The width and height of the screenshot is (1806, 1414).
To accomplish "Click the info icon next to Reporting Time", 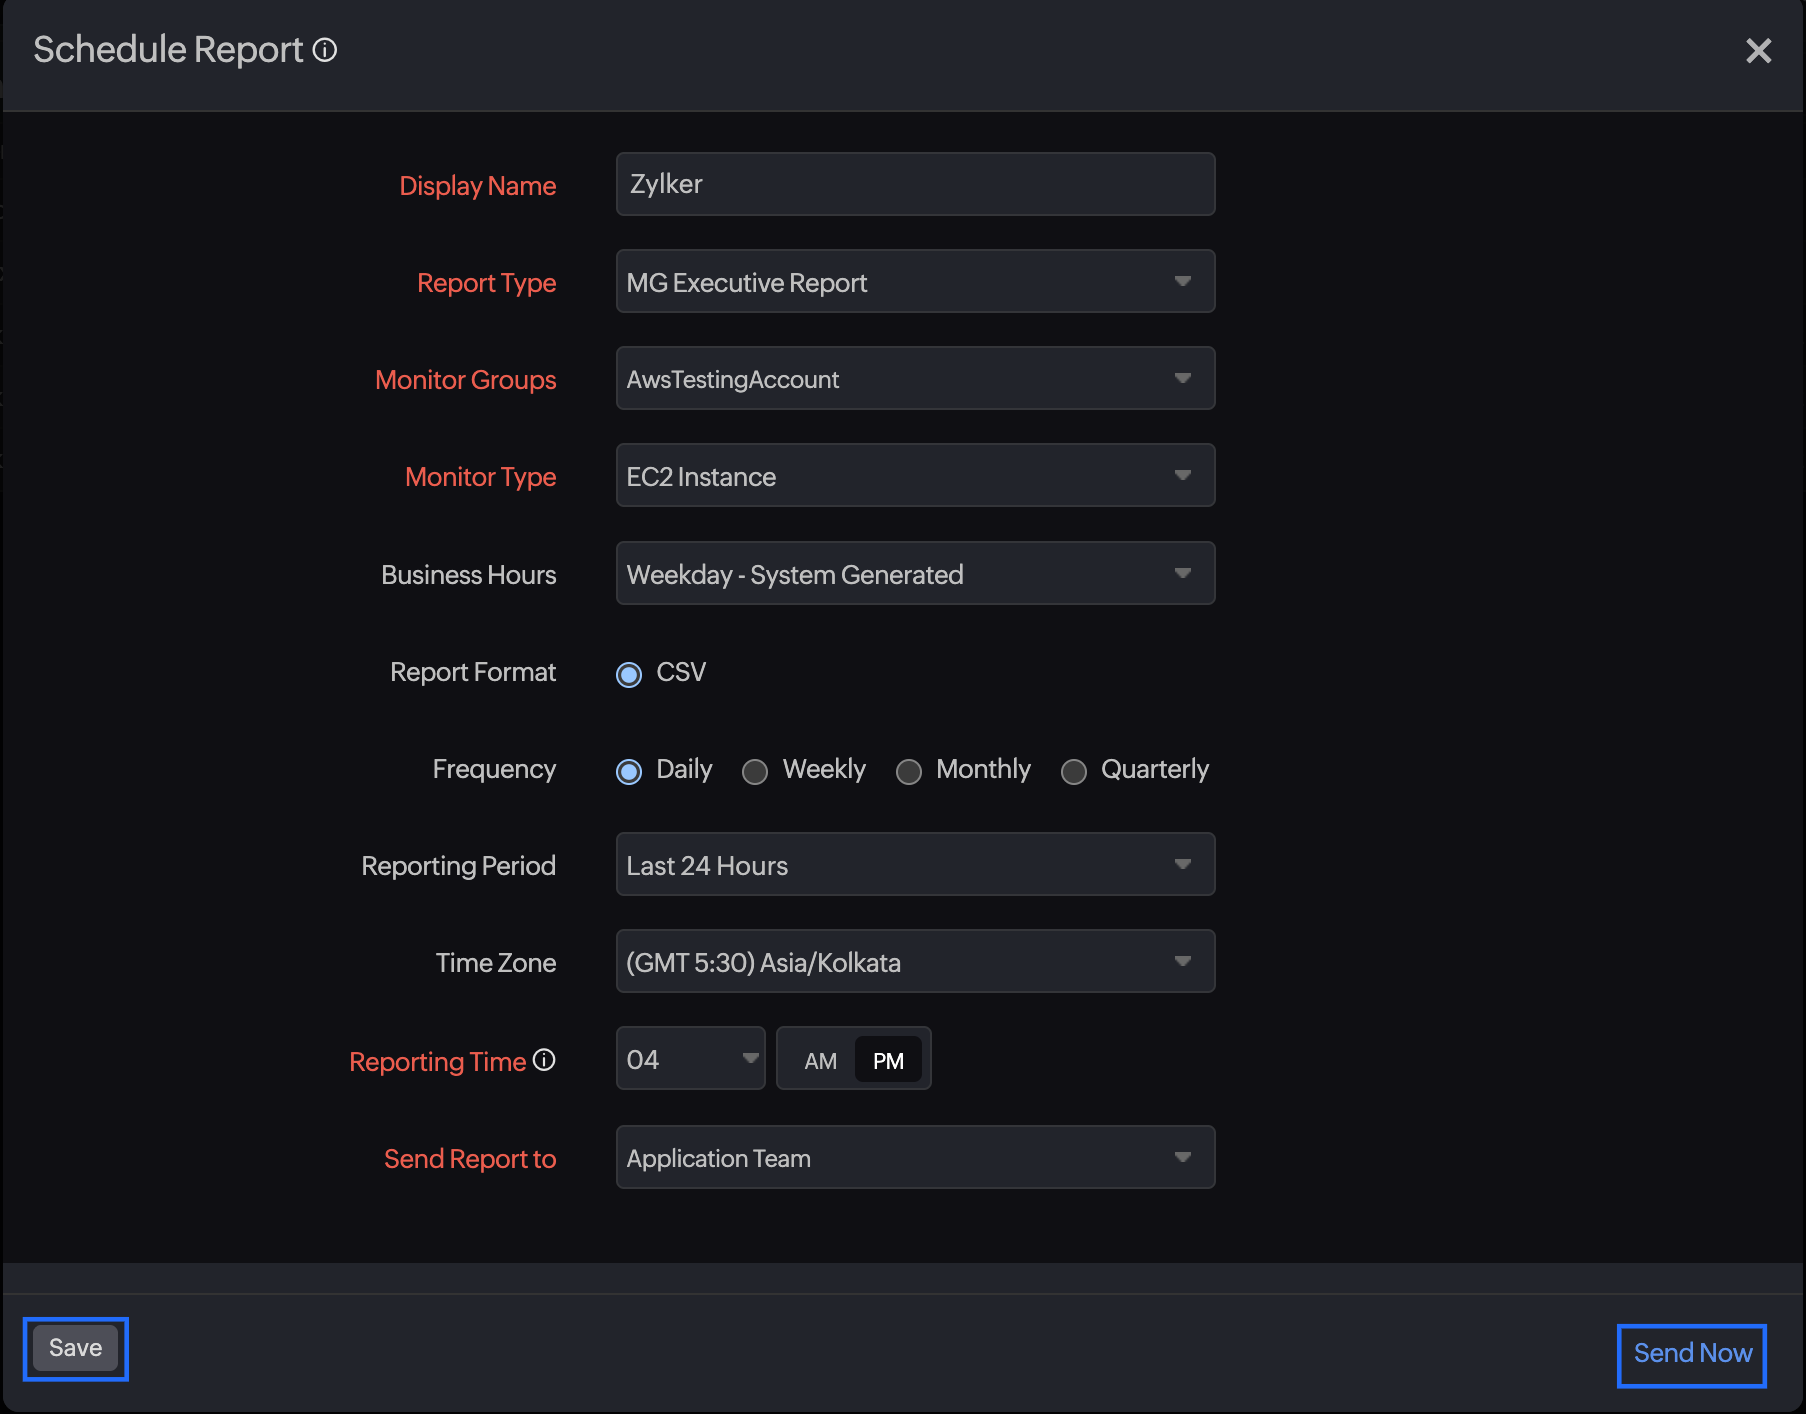I will pyautogui.click(x=544, y=1060).
